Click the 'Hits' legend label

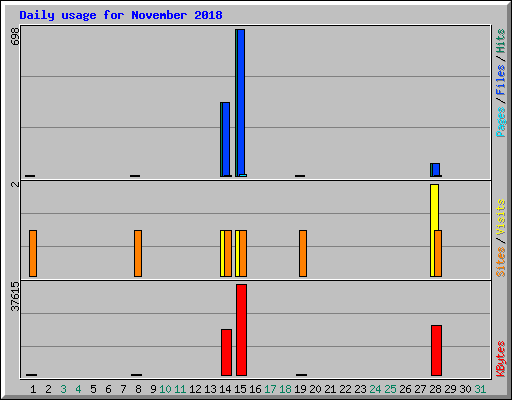click(x=501, y=41)
